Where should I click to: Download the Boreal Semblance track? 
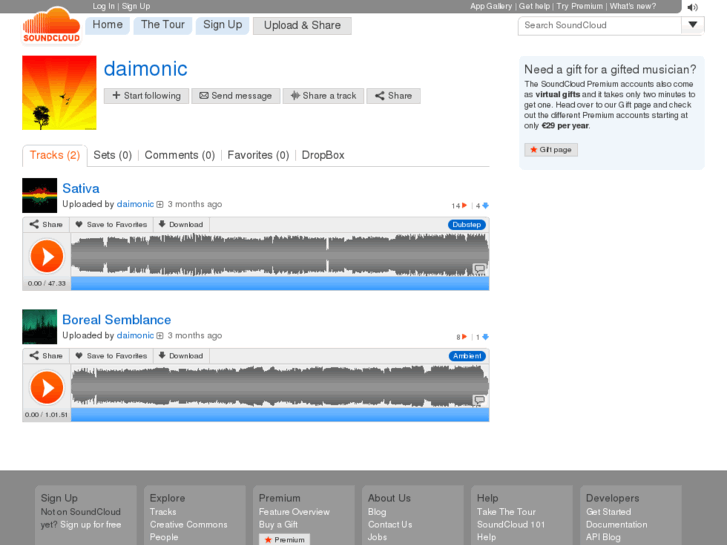coord(181,356)
